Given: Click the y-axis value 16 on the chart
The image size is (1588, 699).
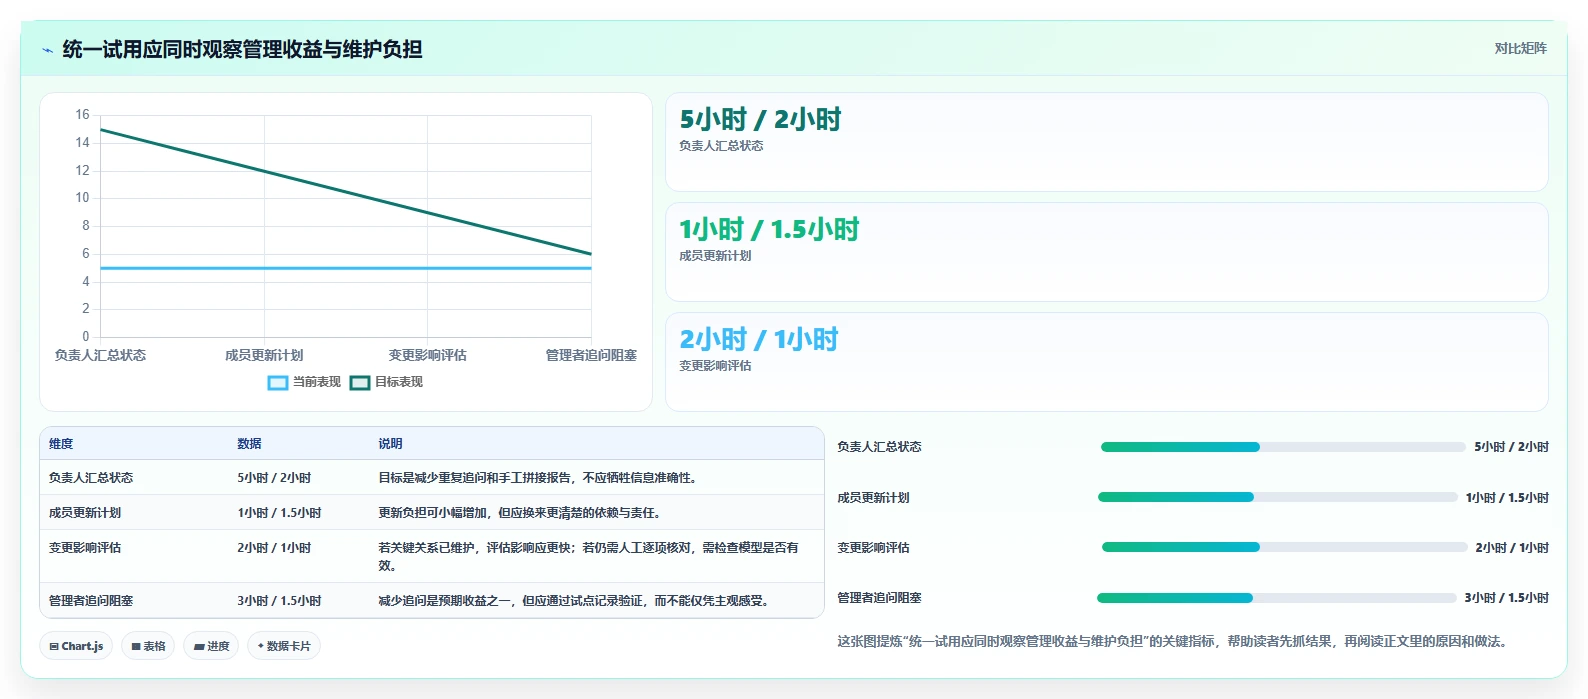Looking at the screenshot, I should pos(82,115).
